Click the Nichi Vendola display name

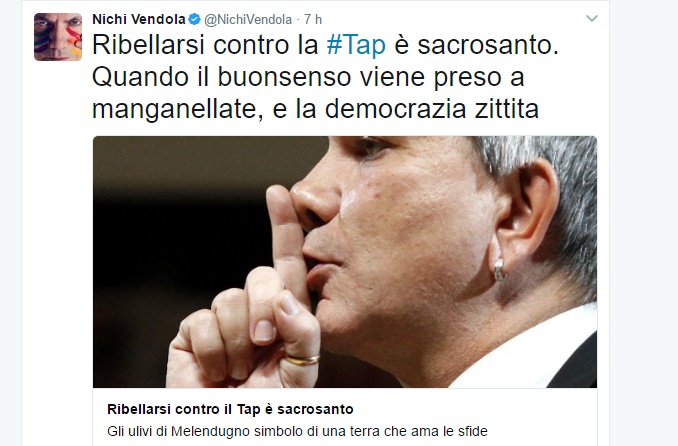pyautogui.click(x=139, y=19)
